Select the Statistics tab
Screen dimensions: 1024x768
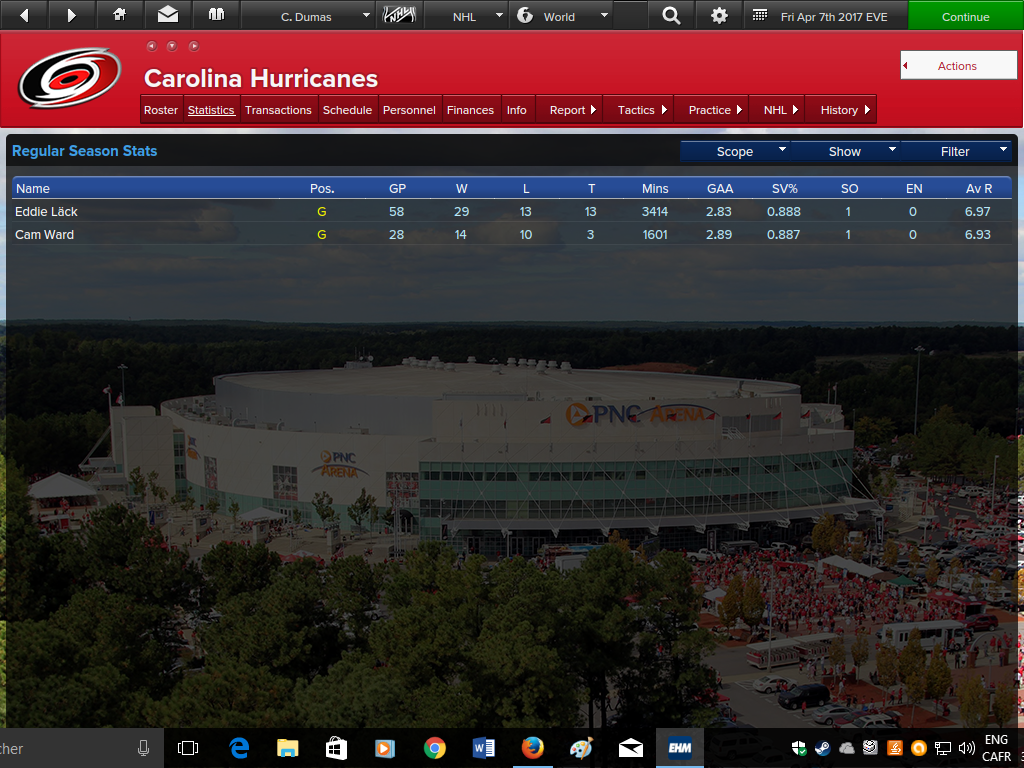point(211,110)
